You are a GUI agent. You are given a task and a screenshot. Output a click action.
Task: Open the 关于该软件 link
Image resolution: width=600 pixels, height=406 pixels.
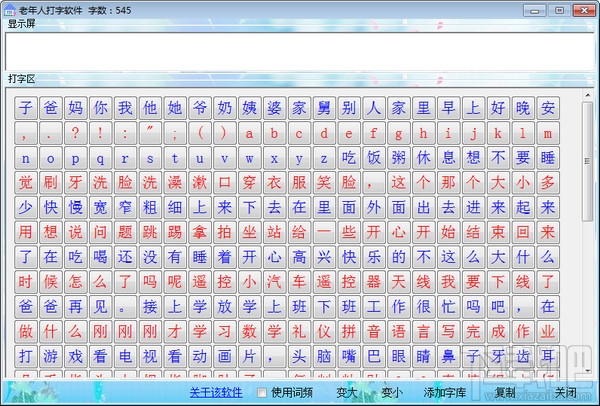coord(216,392)
